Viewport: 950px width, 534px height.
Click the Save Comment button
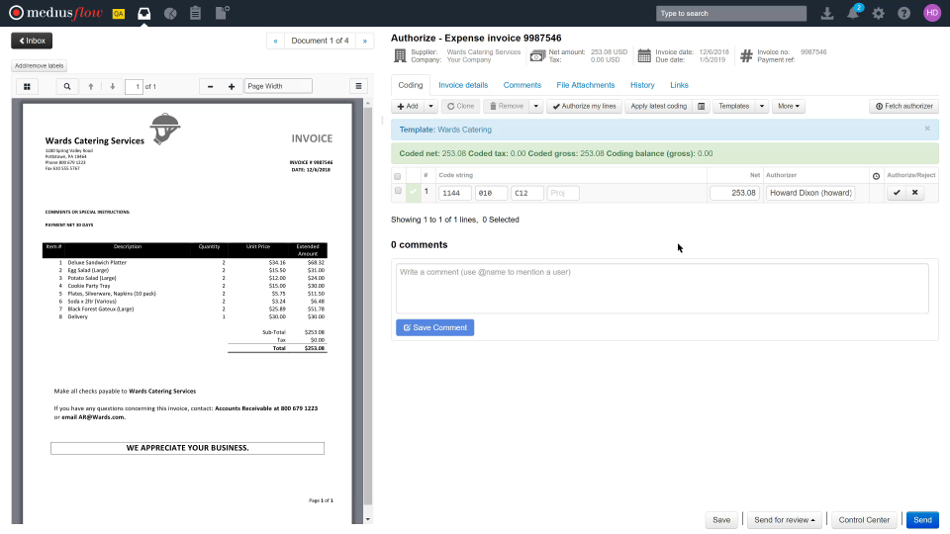click(x=435, y=327)
